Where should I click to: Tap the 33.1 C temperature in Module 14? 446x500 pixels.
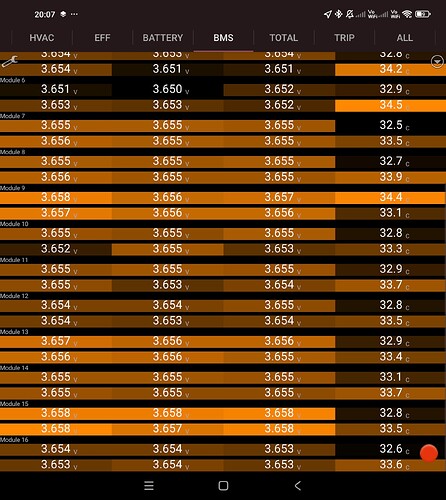391,377
